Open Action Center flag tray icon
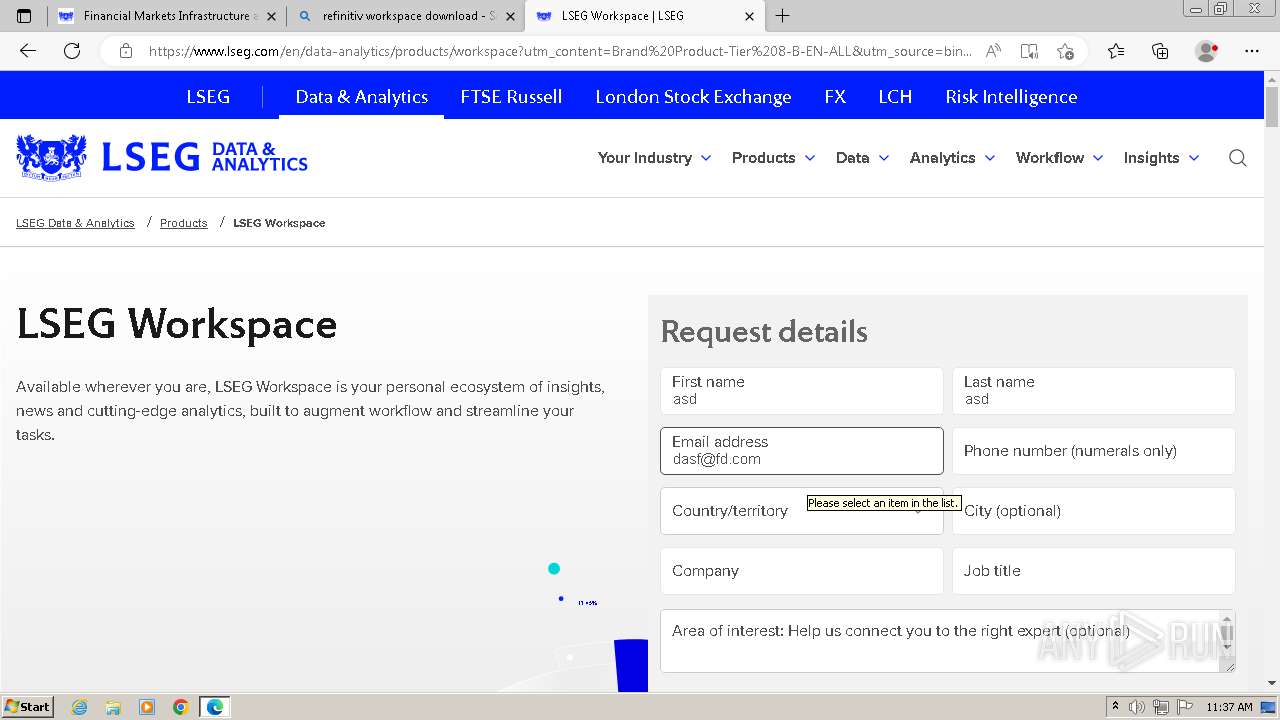This screenshot has width=1280, height=720. click(1183, 707)
